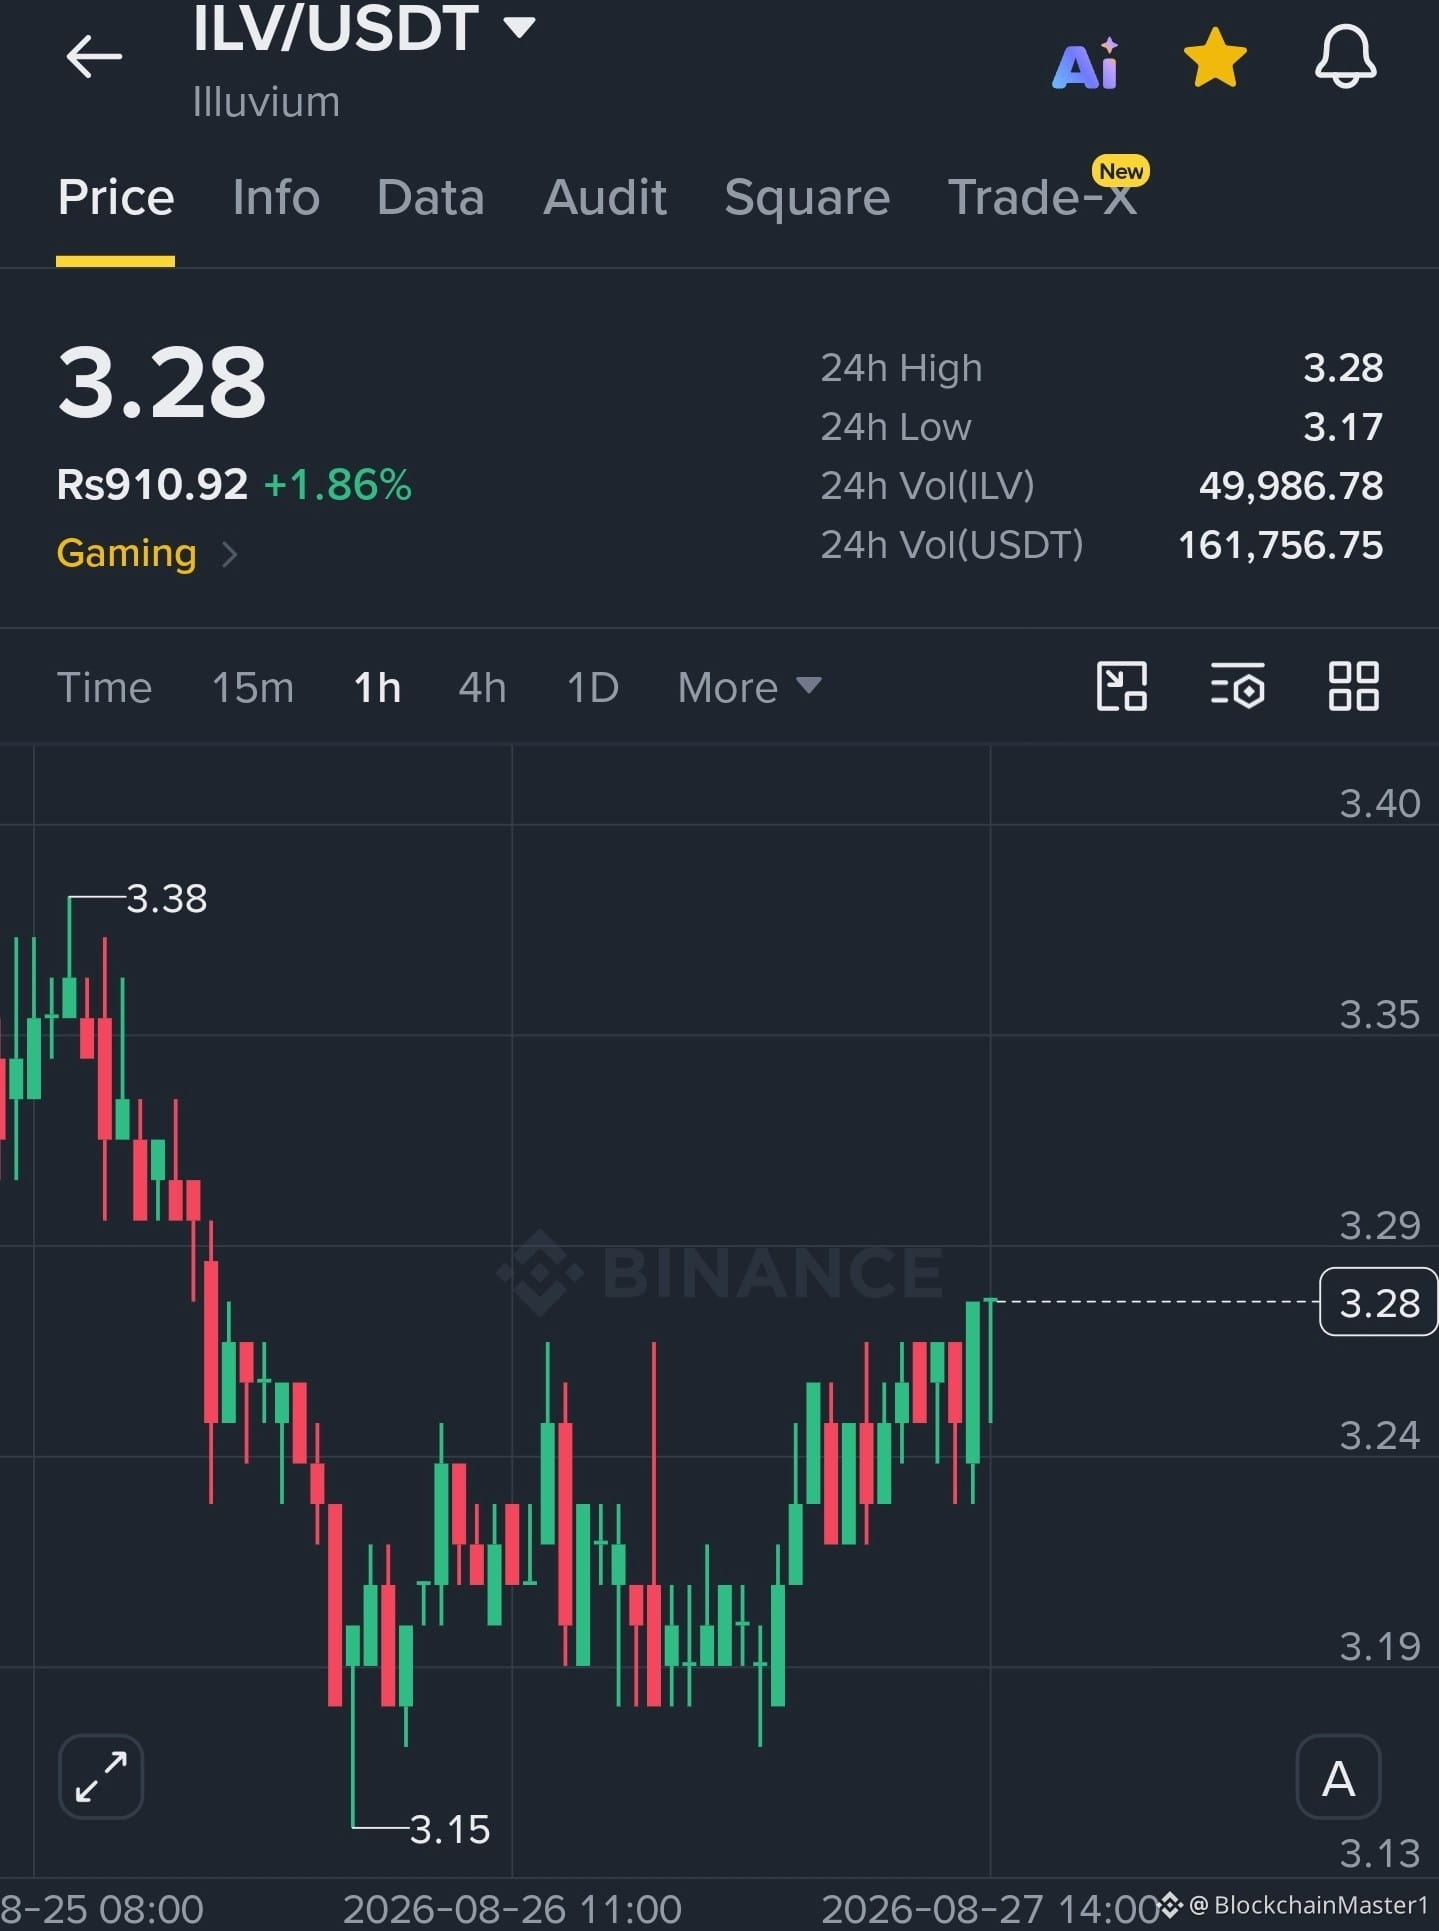This screenshot has height=1931, width=1439.
Task: Open price alerts bell icon
Action: (x=1346, y=57)
